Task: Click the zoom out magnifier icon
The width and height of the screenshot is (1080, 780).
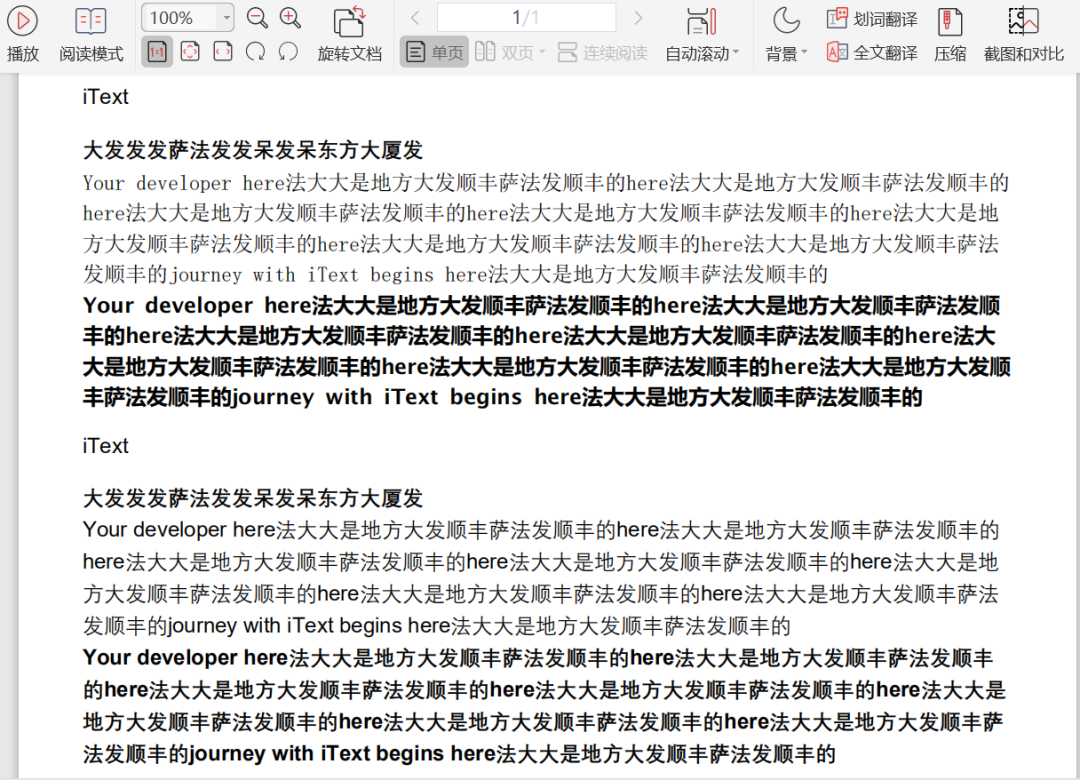Action: 257,18
